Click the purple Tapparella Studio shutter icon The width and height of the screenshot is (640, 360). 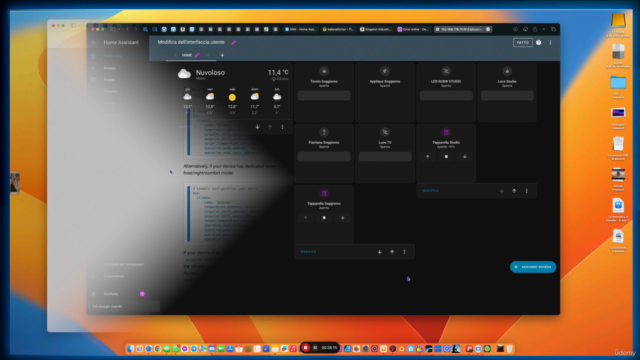[446, 132]
